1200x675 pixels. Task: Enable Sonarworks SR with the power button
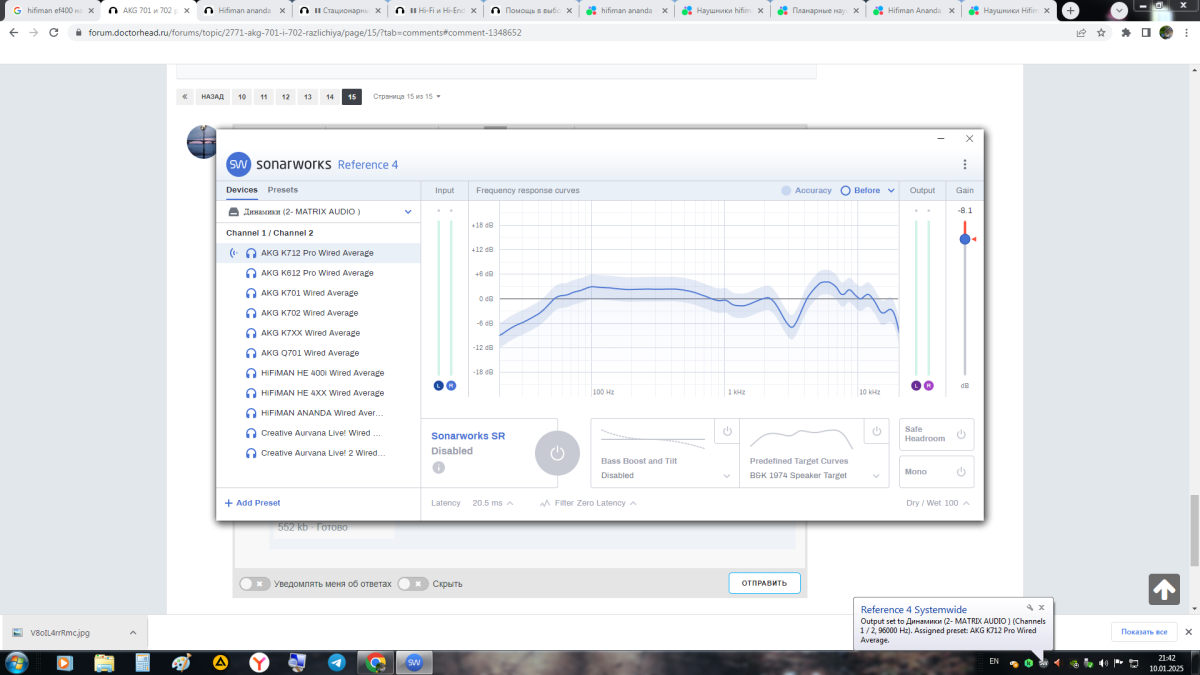tap(557, 453)
